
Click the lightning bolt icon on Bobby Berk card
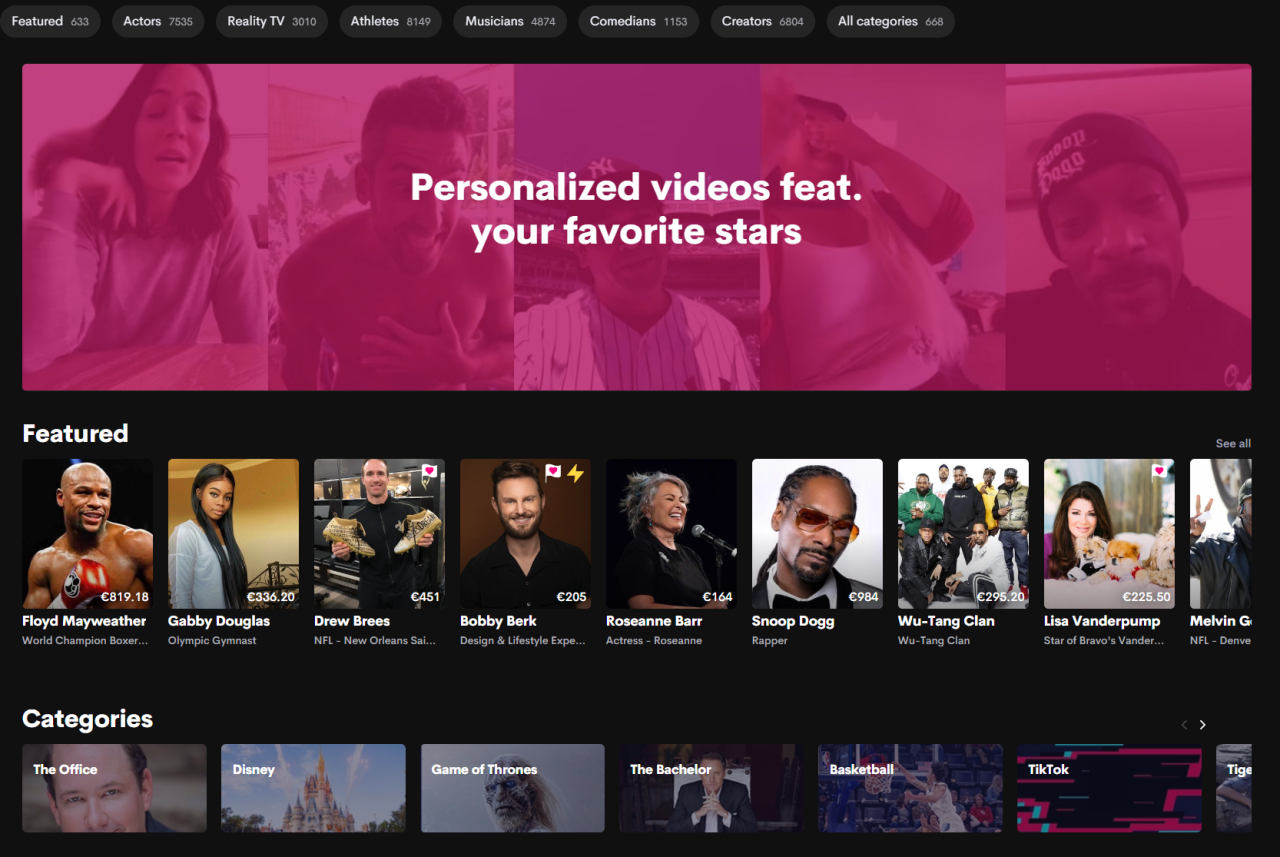(575, 473)
